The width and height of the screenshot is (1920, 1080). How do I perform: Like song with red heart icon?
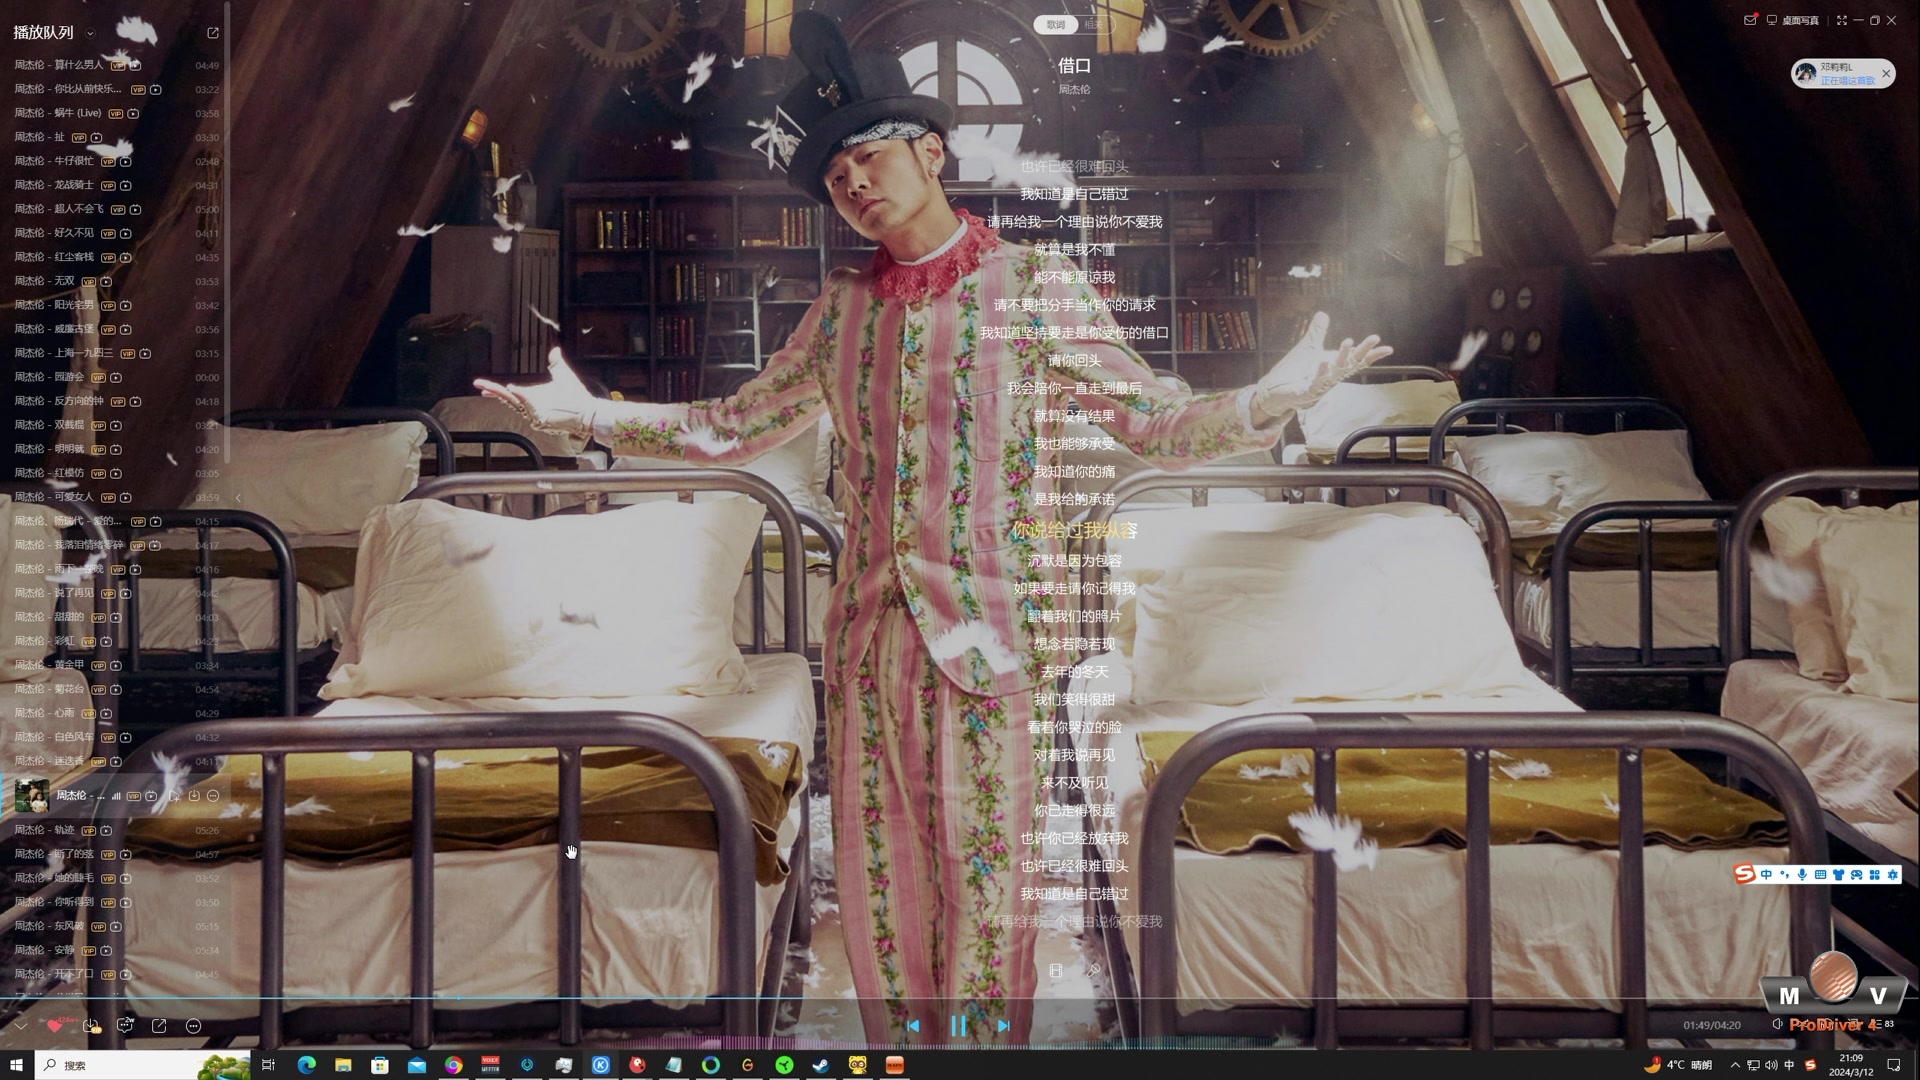pyautogui.click(x=55, y=1026)
